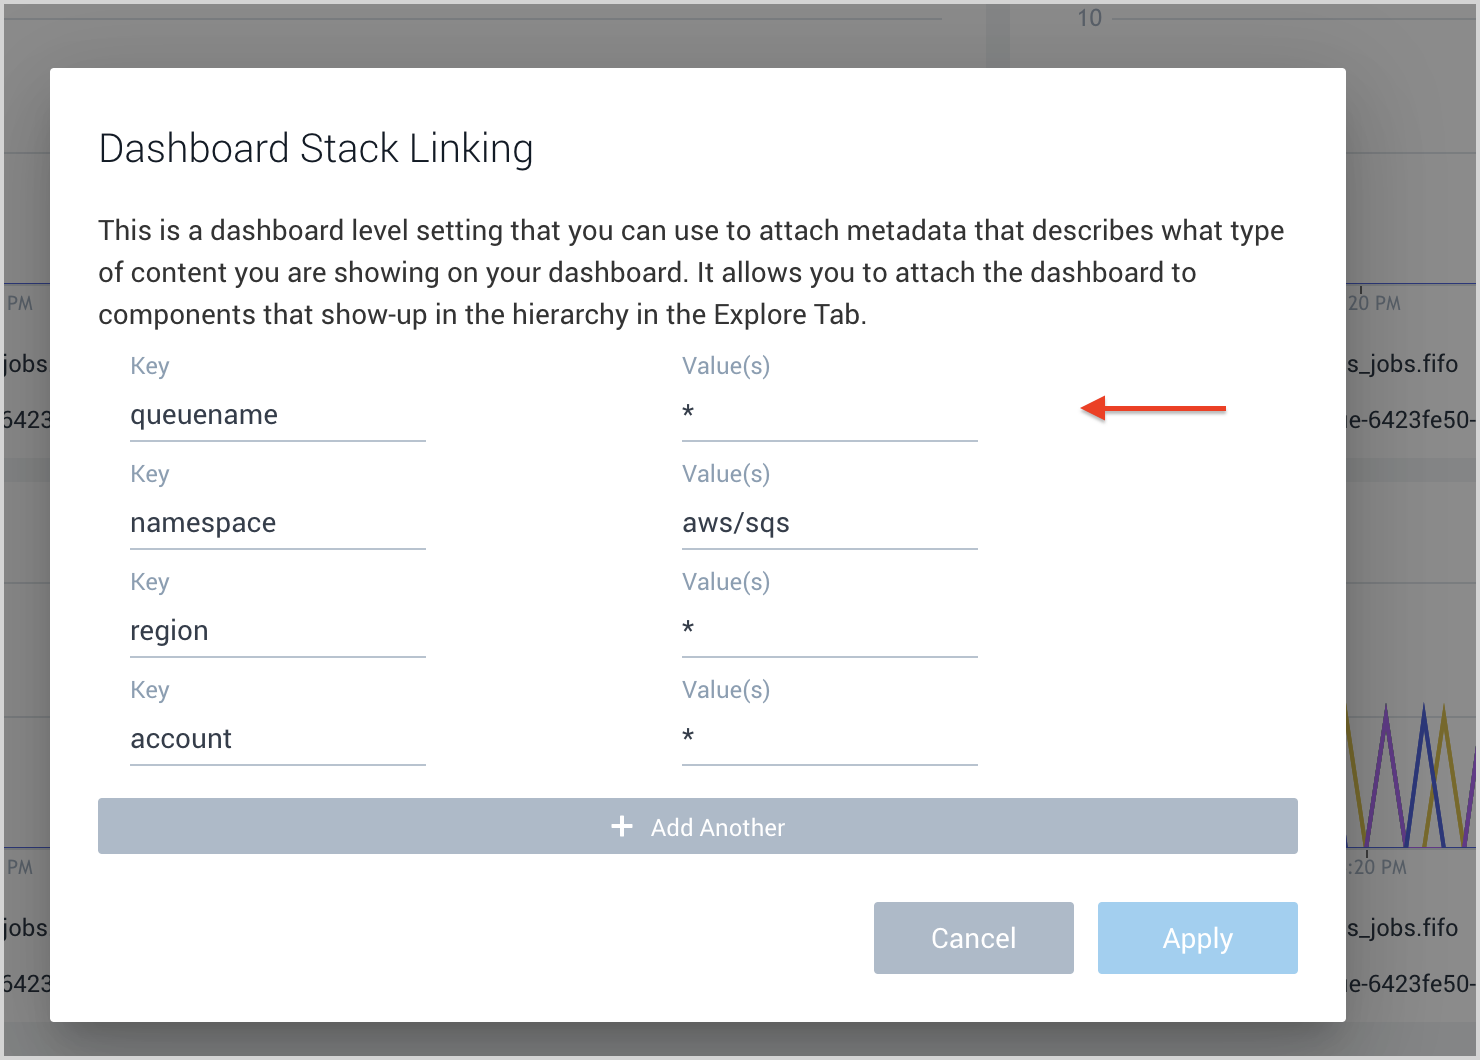Click the Dashboard Stack Linking title
The width and height of the screenshot is (1480, 1060).
pos(315,148)
